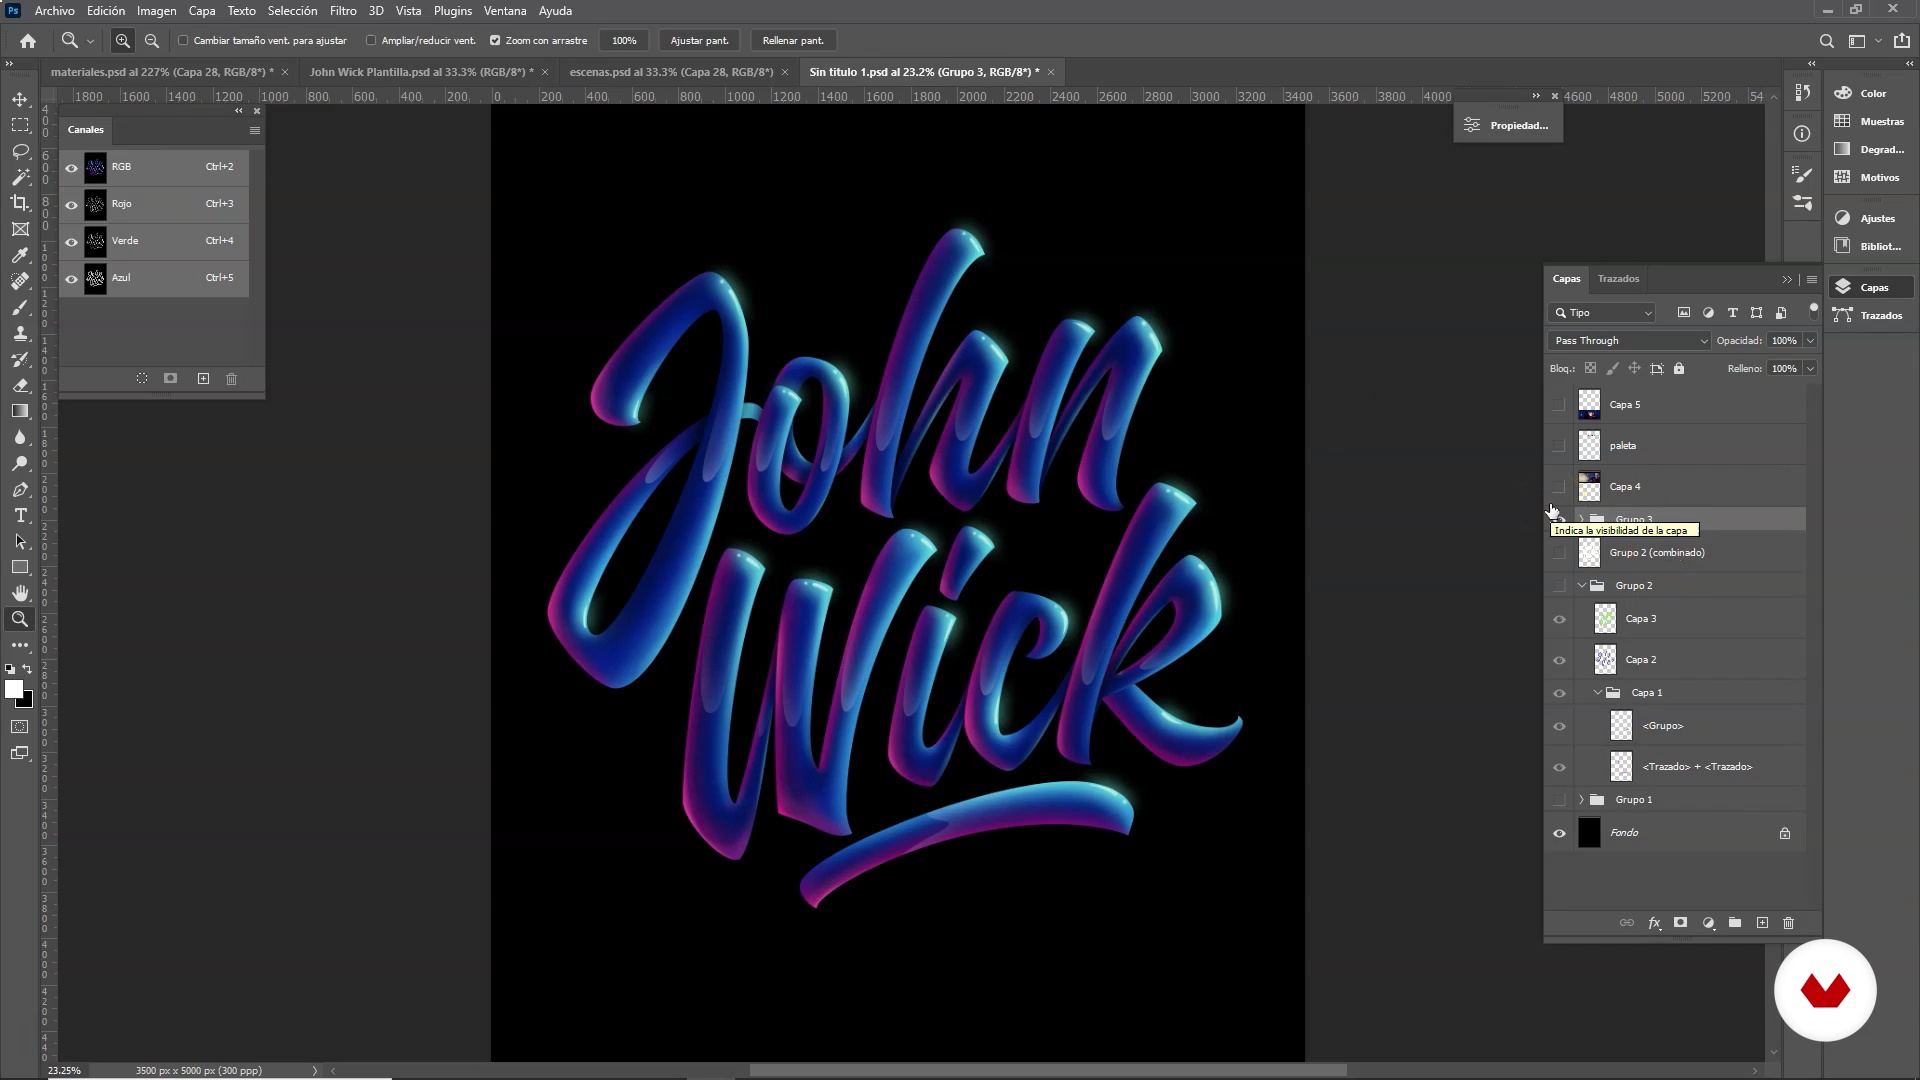
Task: Collapse the Capa 1 group
Action: 1598,693
